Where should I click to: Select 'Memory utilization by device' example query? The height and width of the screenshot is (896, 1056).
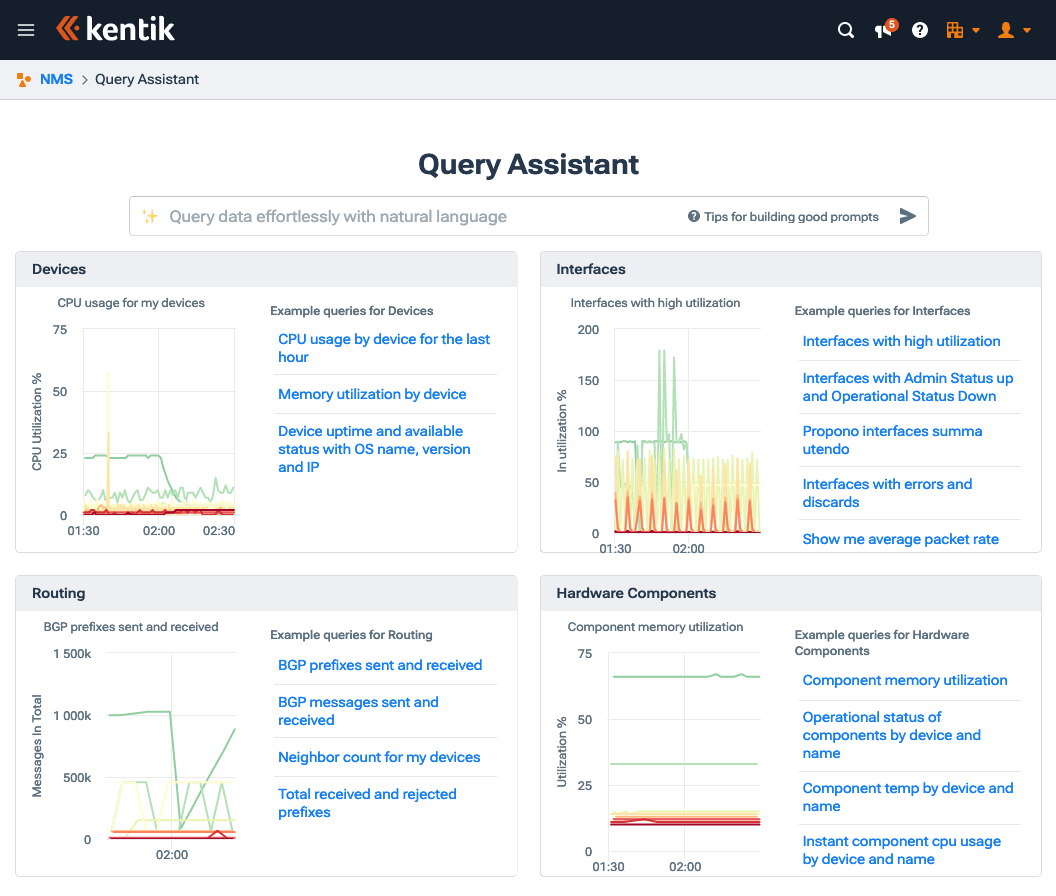click(372, 394)
